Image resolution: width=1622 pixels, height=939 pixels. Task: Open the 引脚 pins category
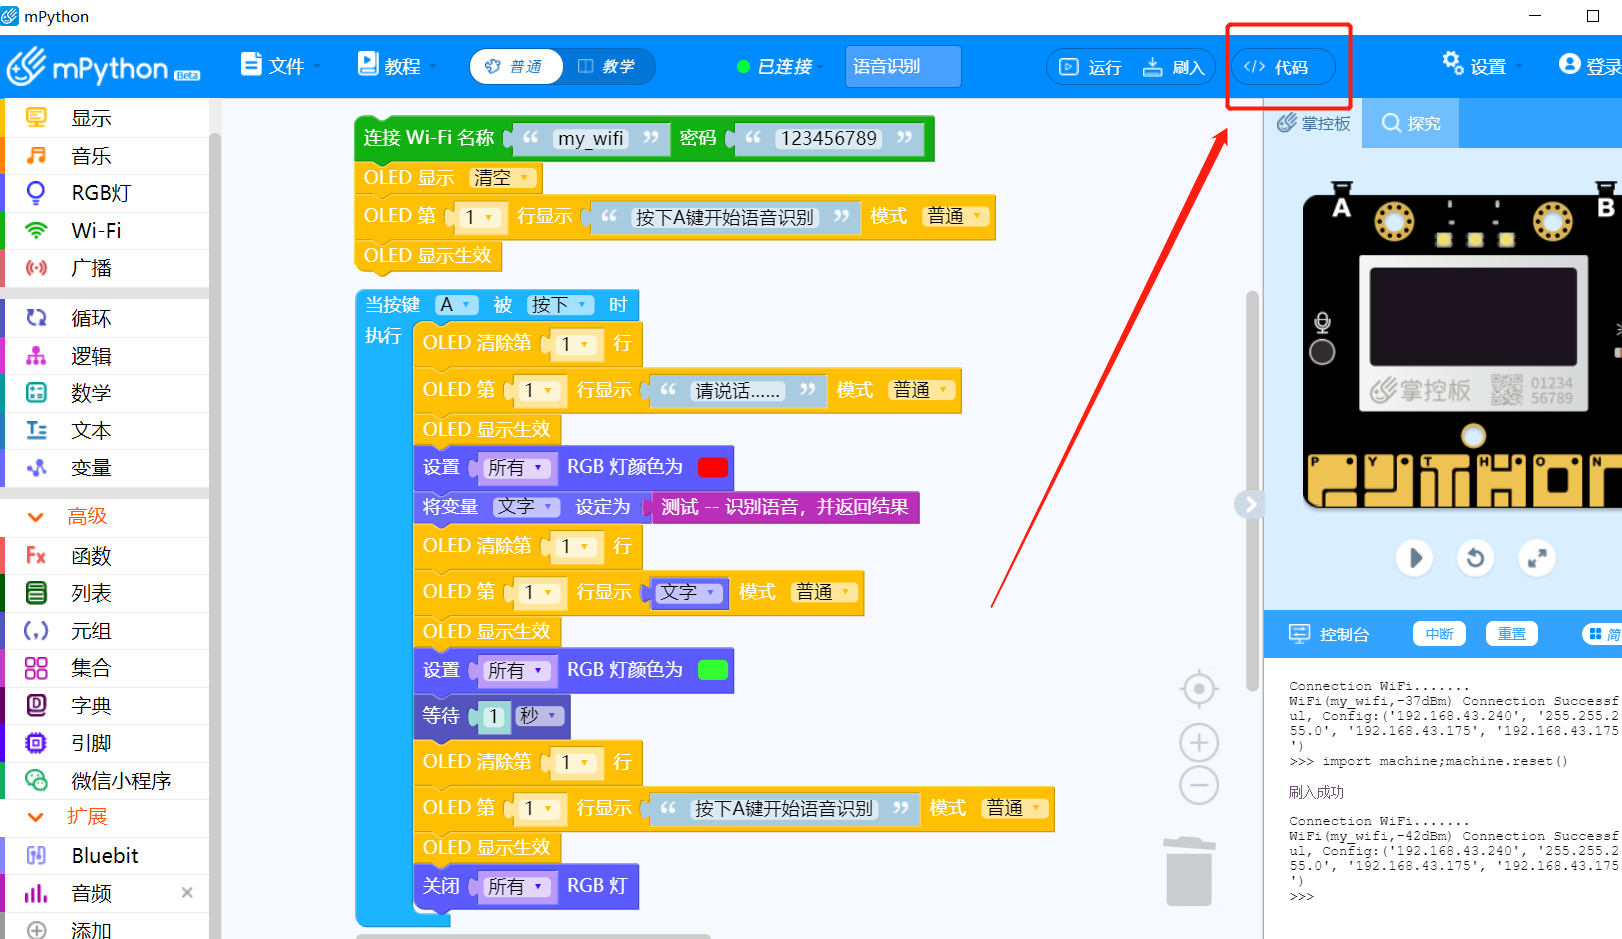(x=105, y=743)
